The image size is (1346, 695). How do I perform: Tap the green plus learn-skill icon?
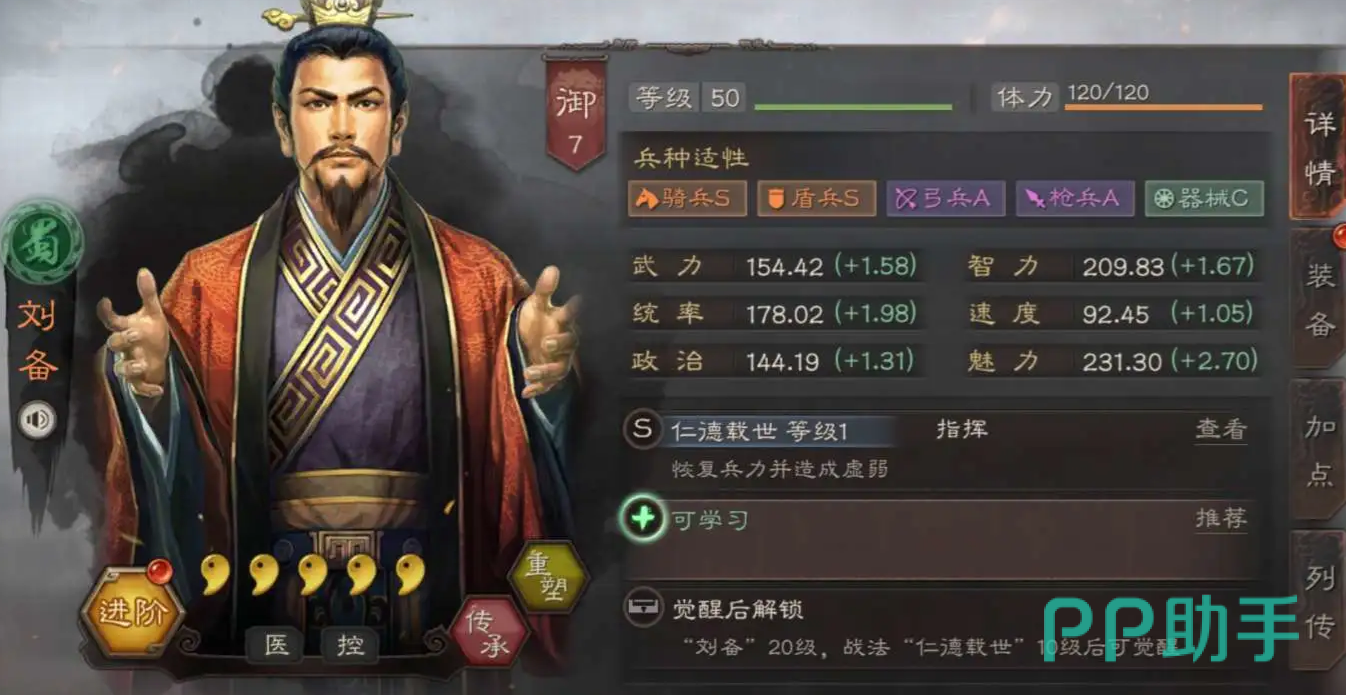tap(643, 519)
